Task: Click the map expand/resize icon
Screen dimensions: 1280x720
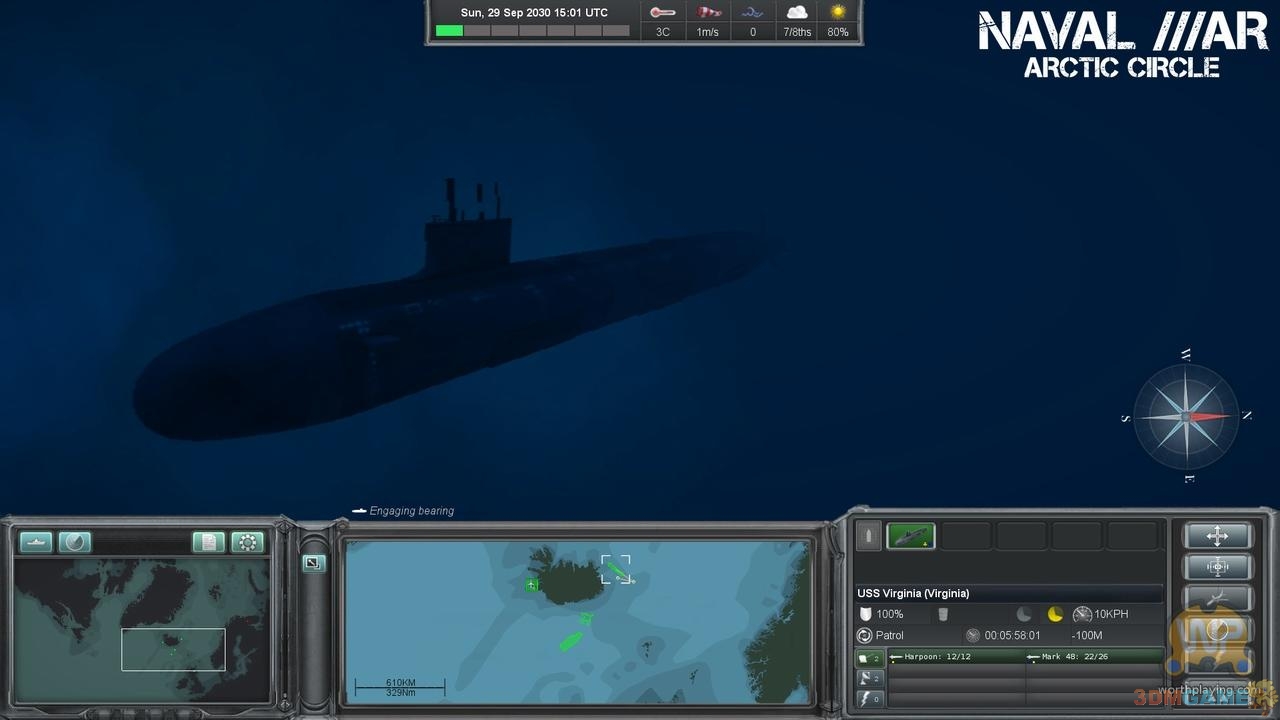Action: click(313, 563)
